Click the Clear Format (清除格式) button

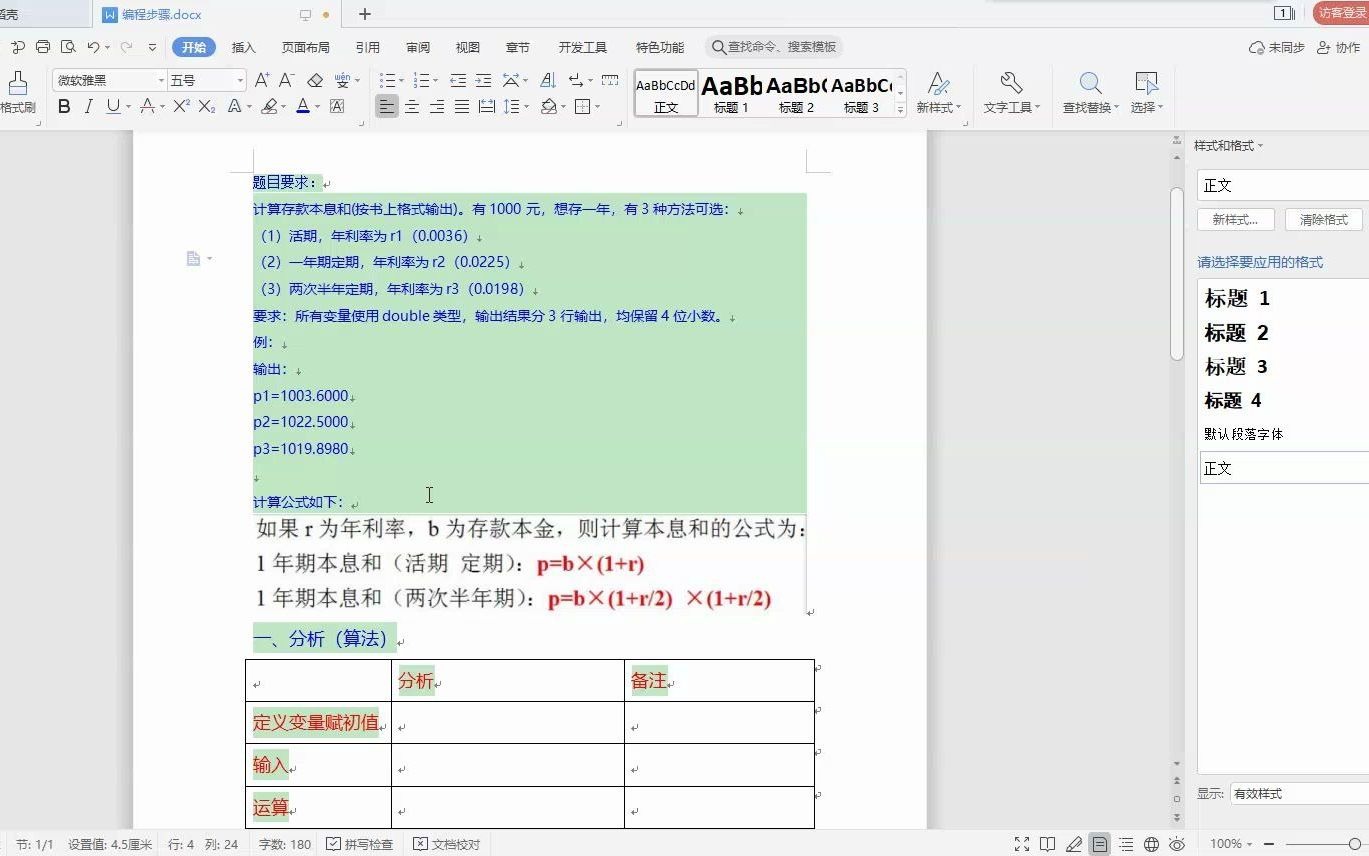pyautogui.click(x=1323, y=219)
